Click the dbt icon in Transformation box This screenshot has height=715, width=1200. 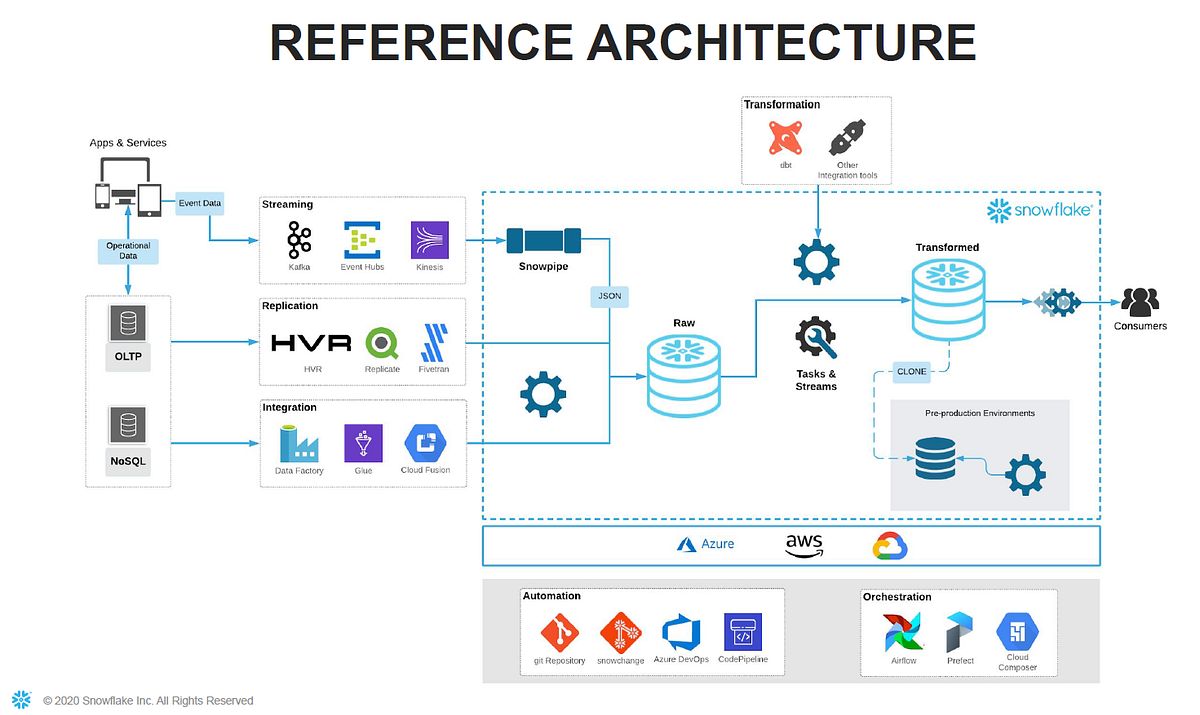[x=786, y=138]
